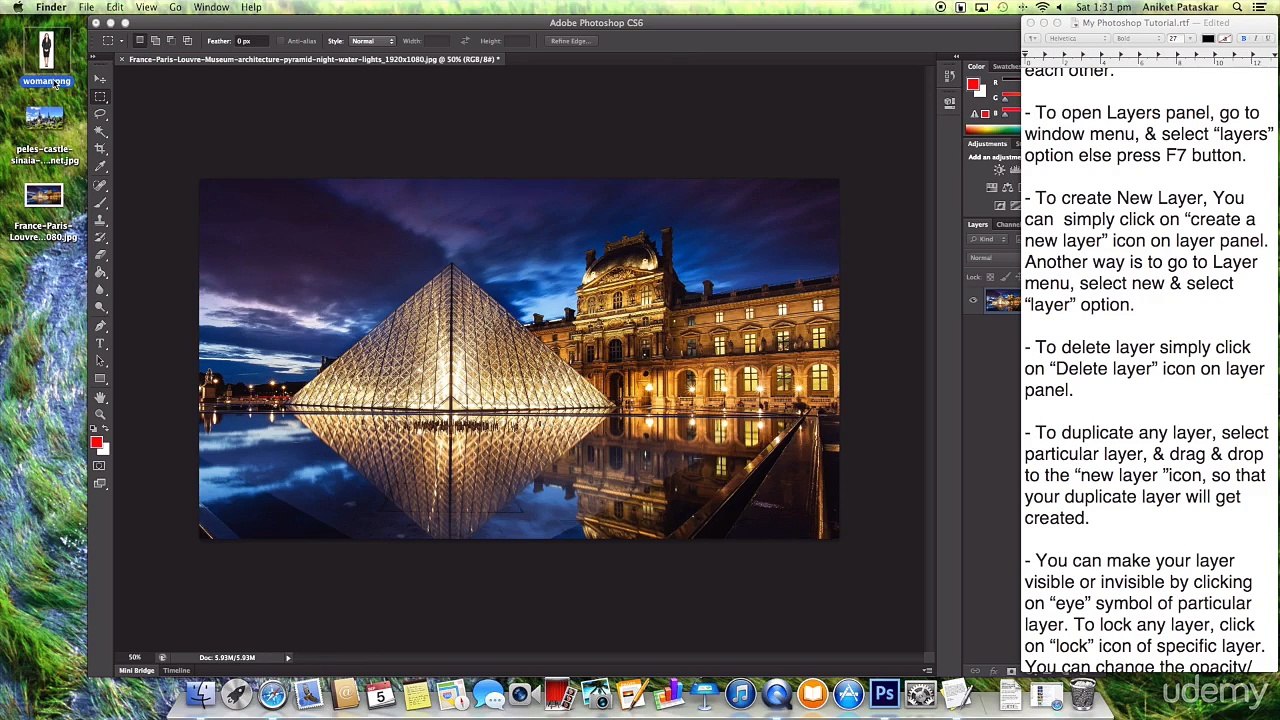This screenshot has width=1280, height=720.
Task: Select the Zoom tool
Action: [x=100, y=414]
